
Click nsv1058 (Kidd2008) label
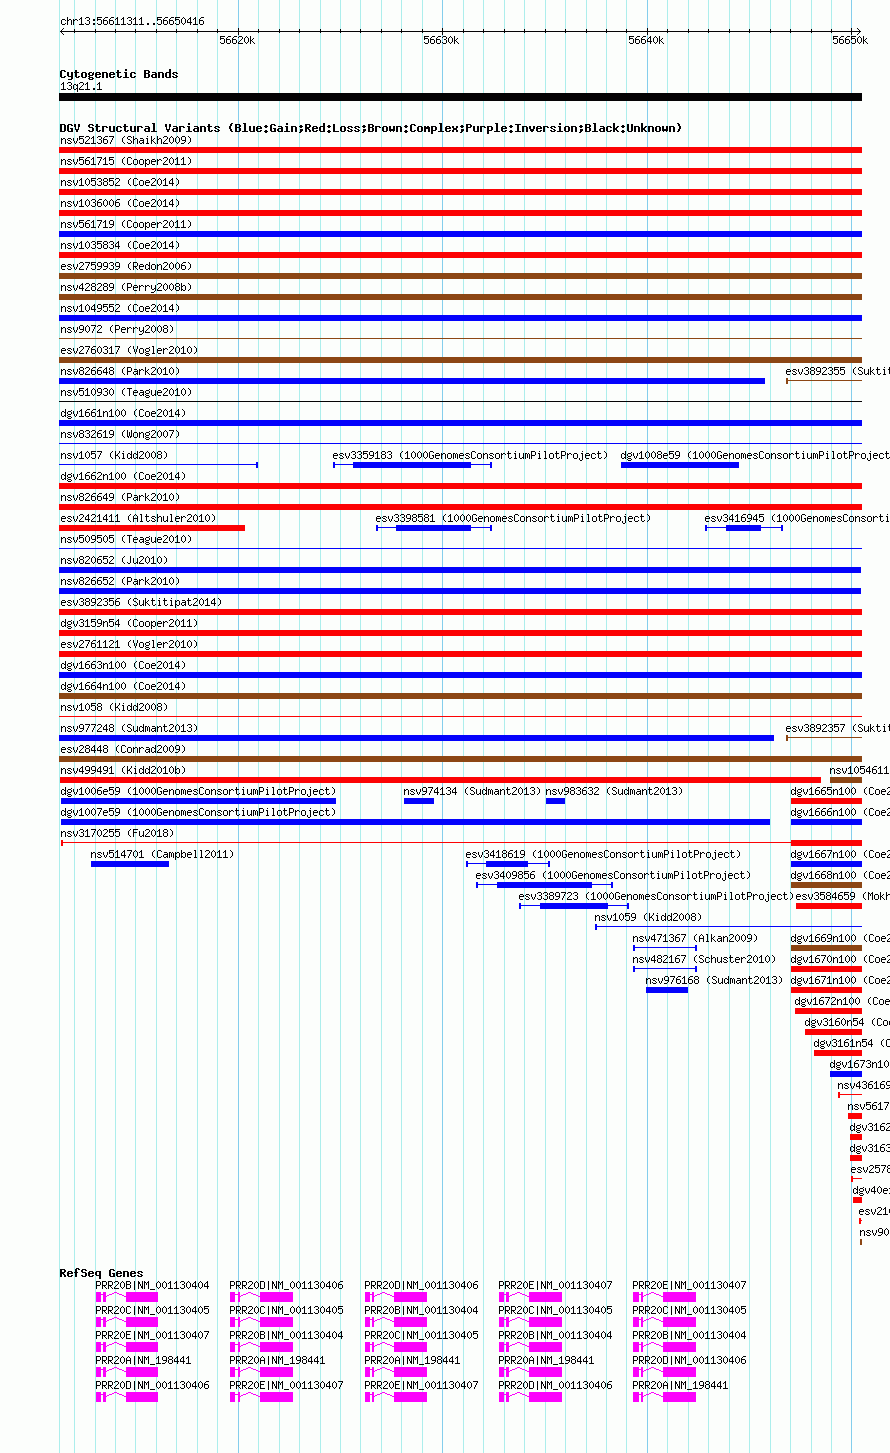114,707
